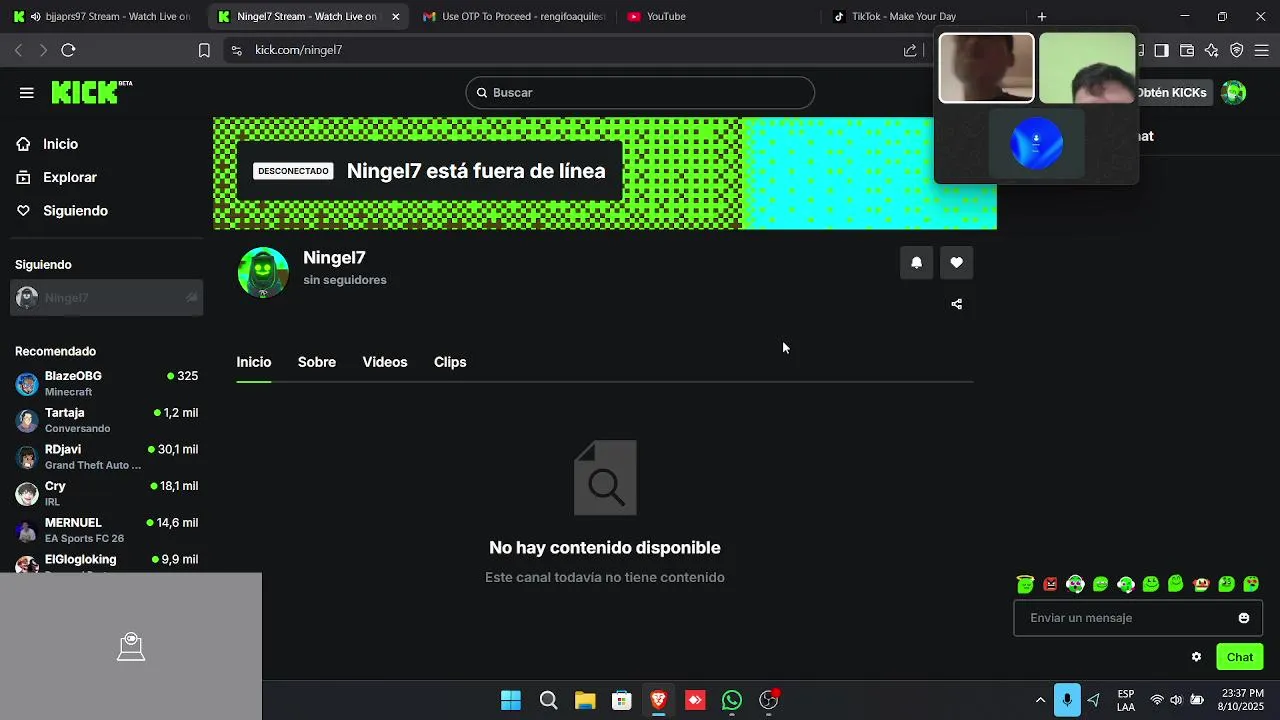1280x720 pixels.
Task: Open the Windows Start menu
Action: 511,700
